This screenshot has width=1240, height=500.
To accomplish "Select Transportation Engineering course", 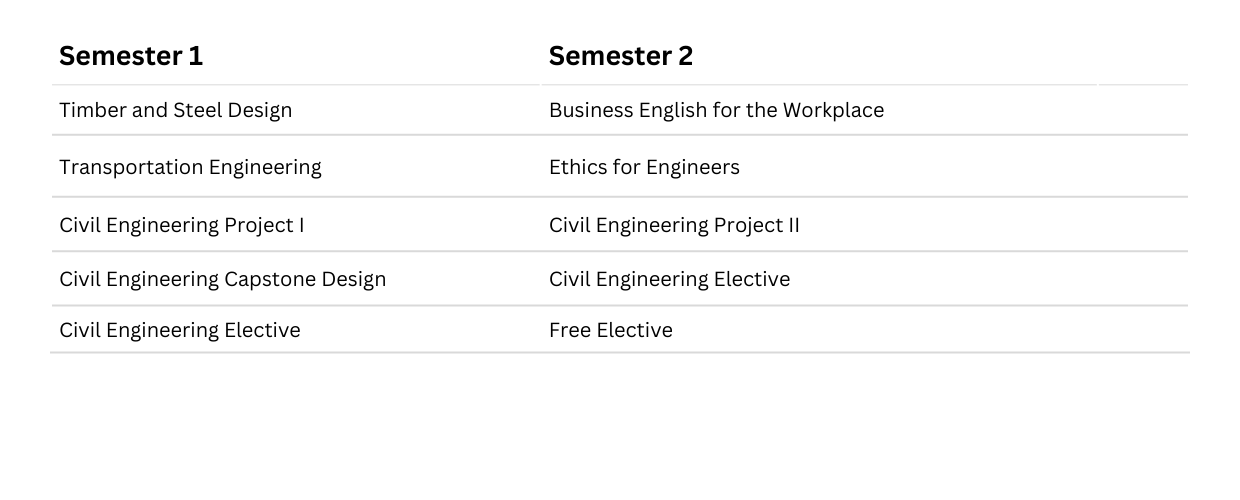I will tap(190, 167).
